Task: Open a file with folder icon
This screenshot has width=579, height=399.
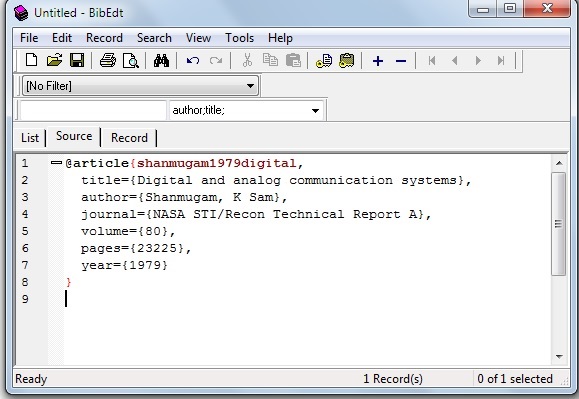Action: click(x=54, y=60)
